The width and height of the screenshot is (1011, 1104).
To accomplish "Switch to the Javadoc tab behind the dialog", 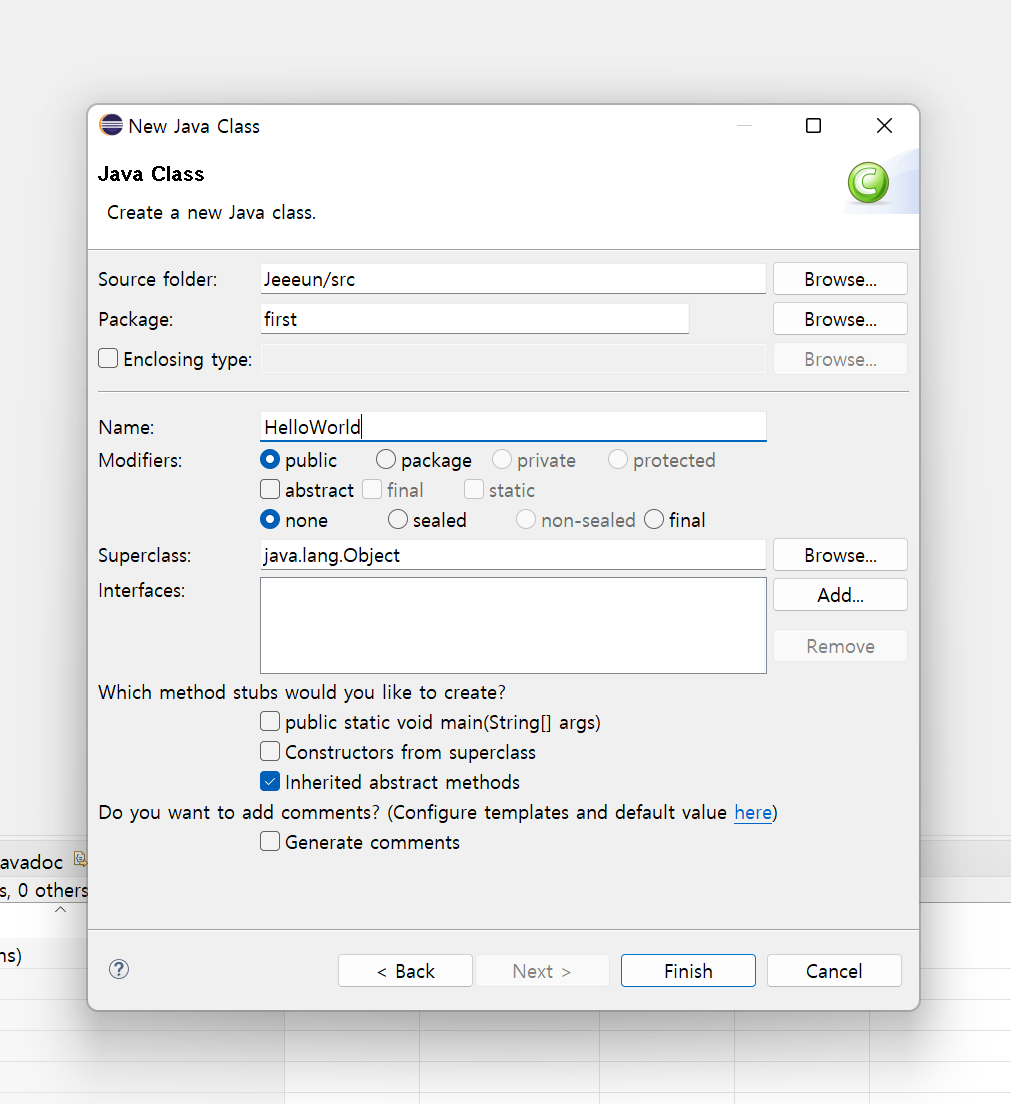I will [32, 862].
